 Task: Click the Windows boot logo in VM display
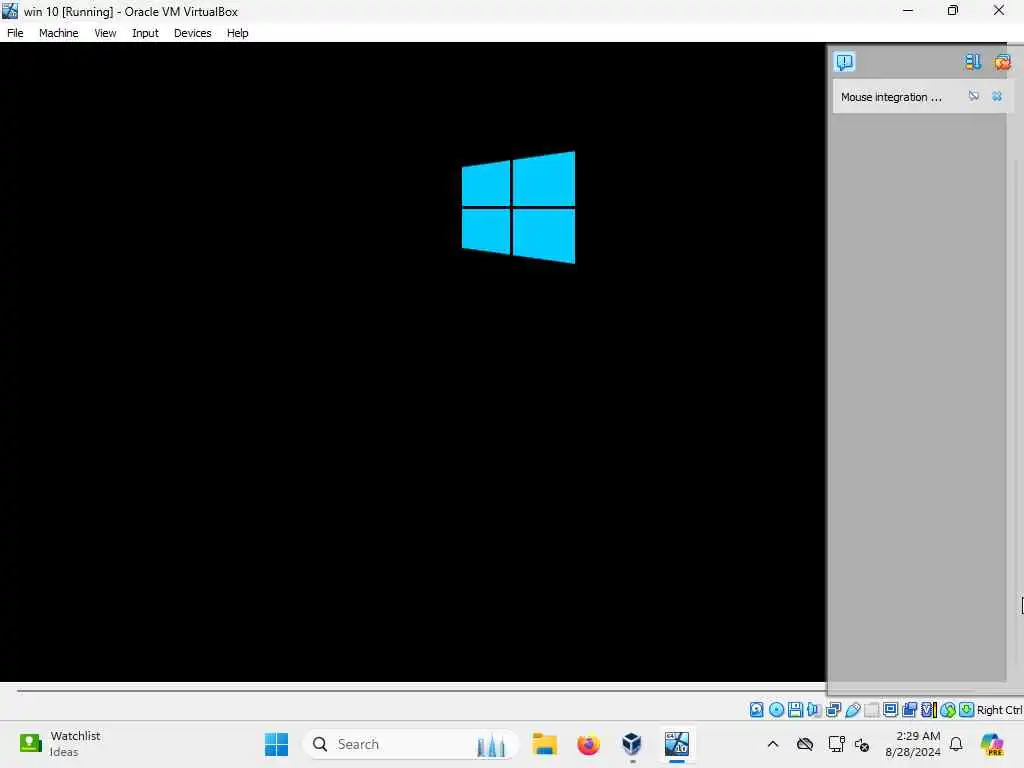point(519,207)
